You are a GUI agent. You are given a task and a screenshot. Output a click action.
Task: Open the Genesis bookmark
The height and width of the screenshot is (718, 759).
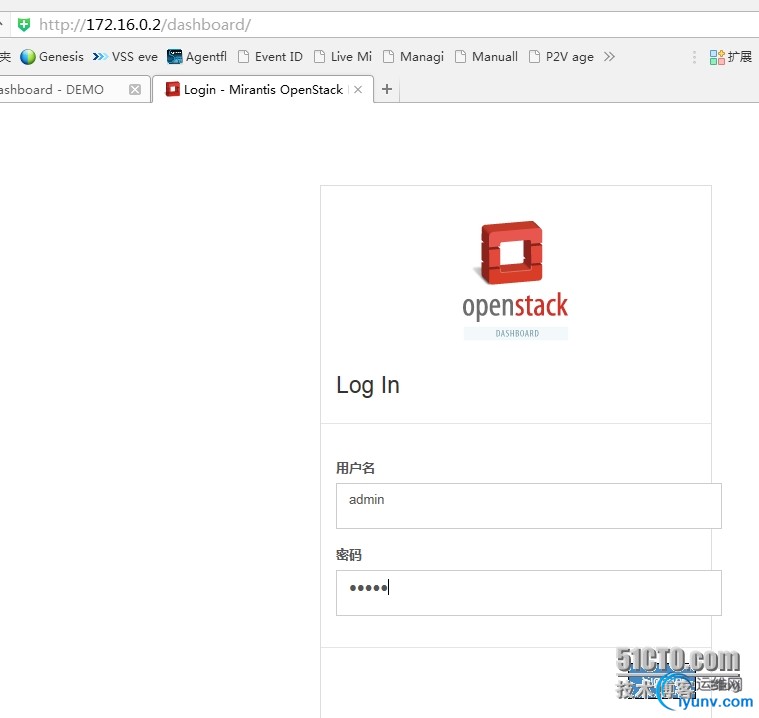click(52, 57)
